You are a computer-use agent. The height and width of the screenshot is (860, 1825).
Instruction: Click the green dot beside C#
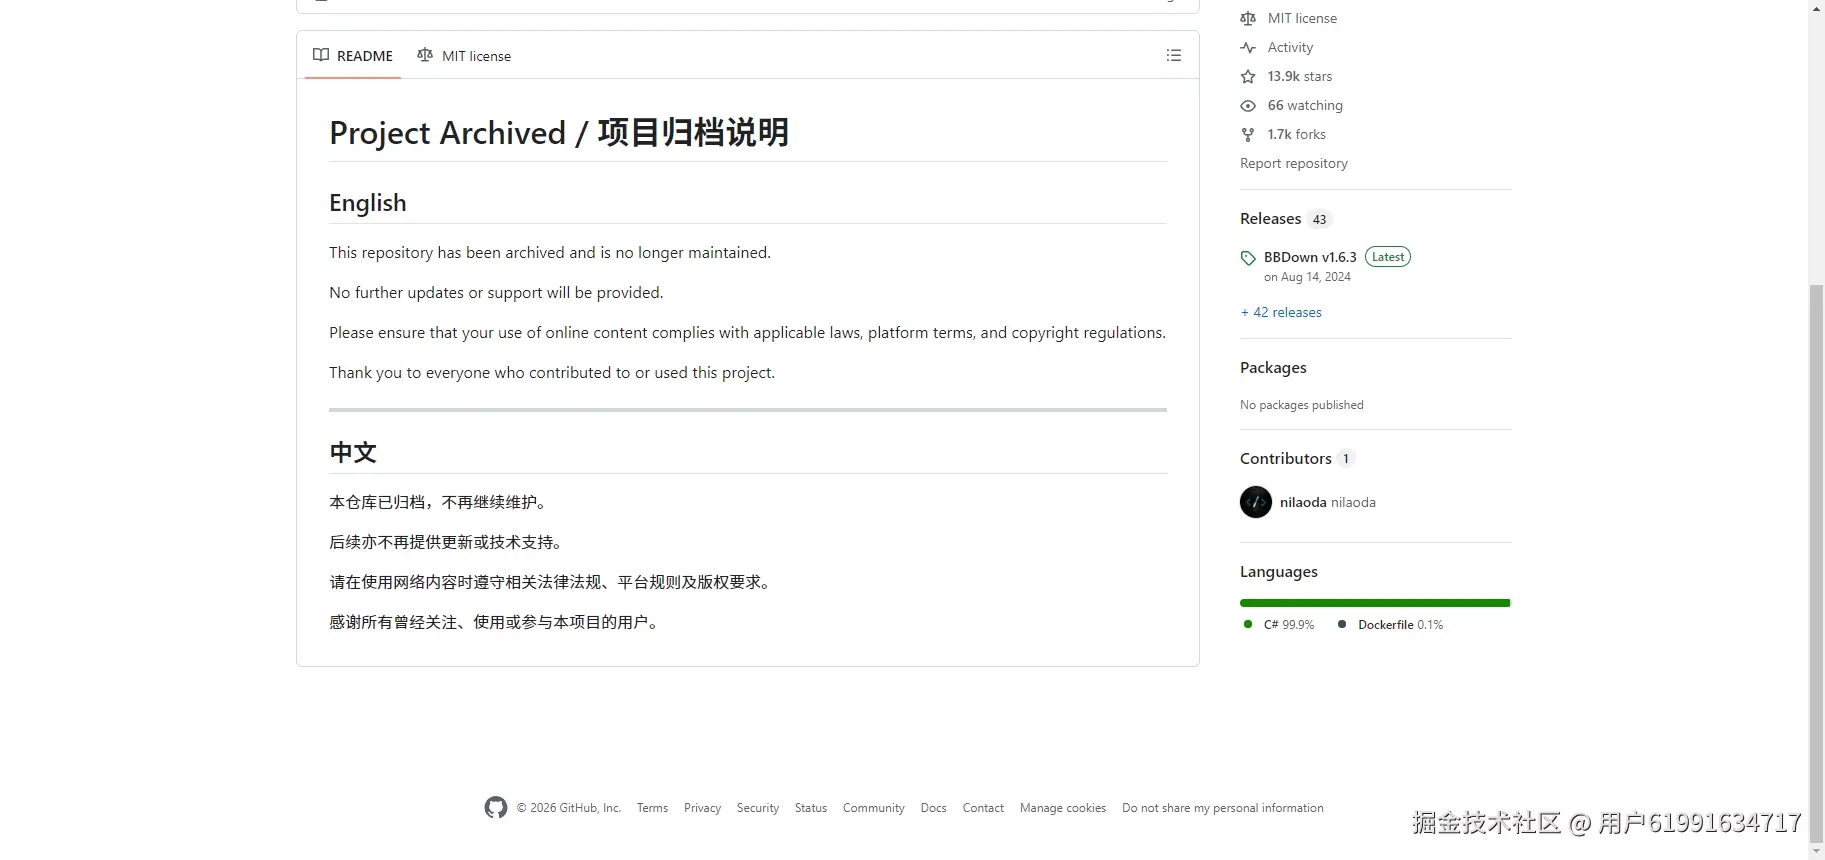1247,624
